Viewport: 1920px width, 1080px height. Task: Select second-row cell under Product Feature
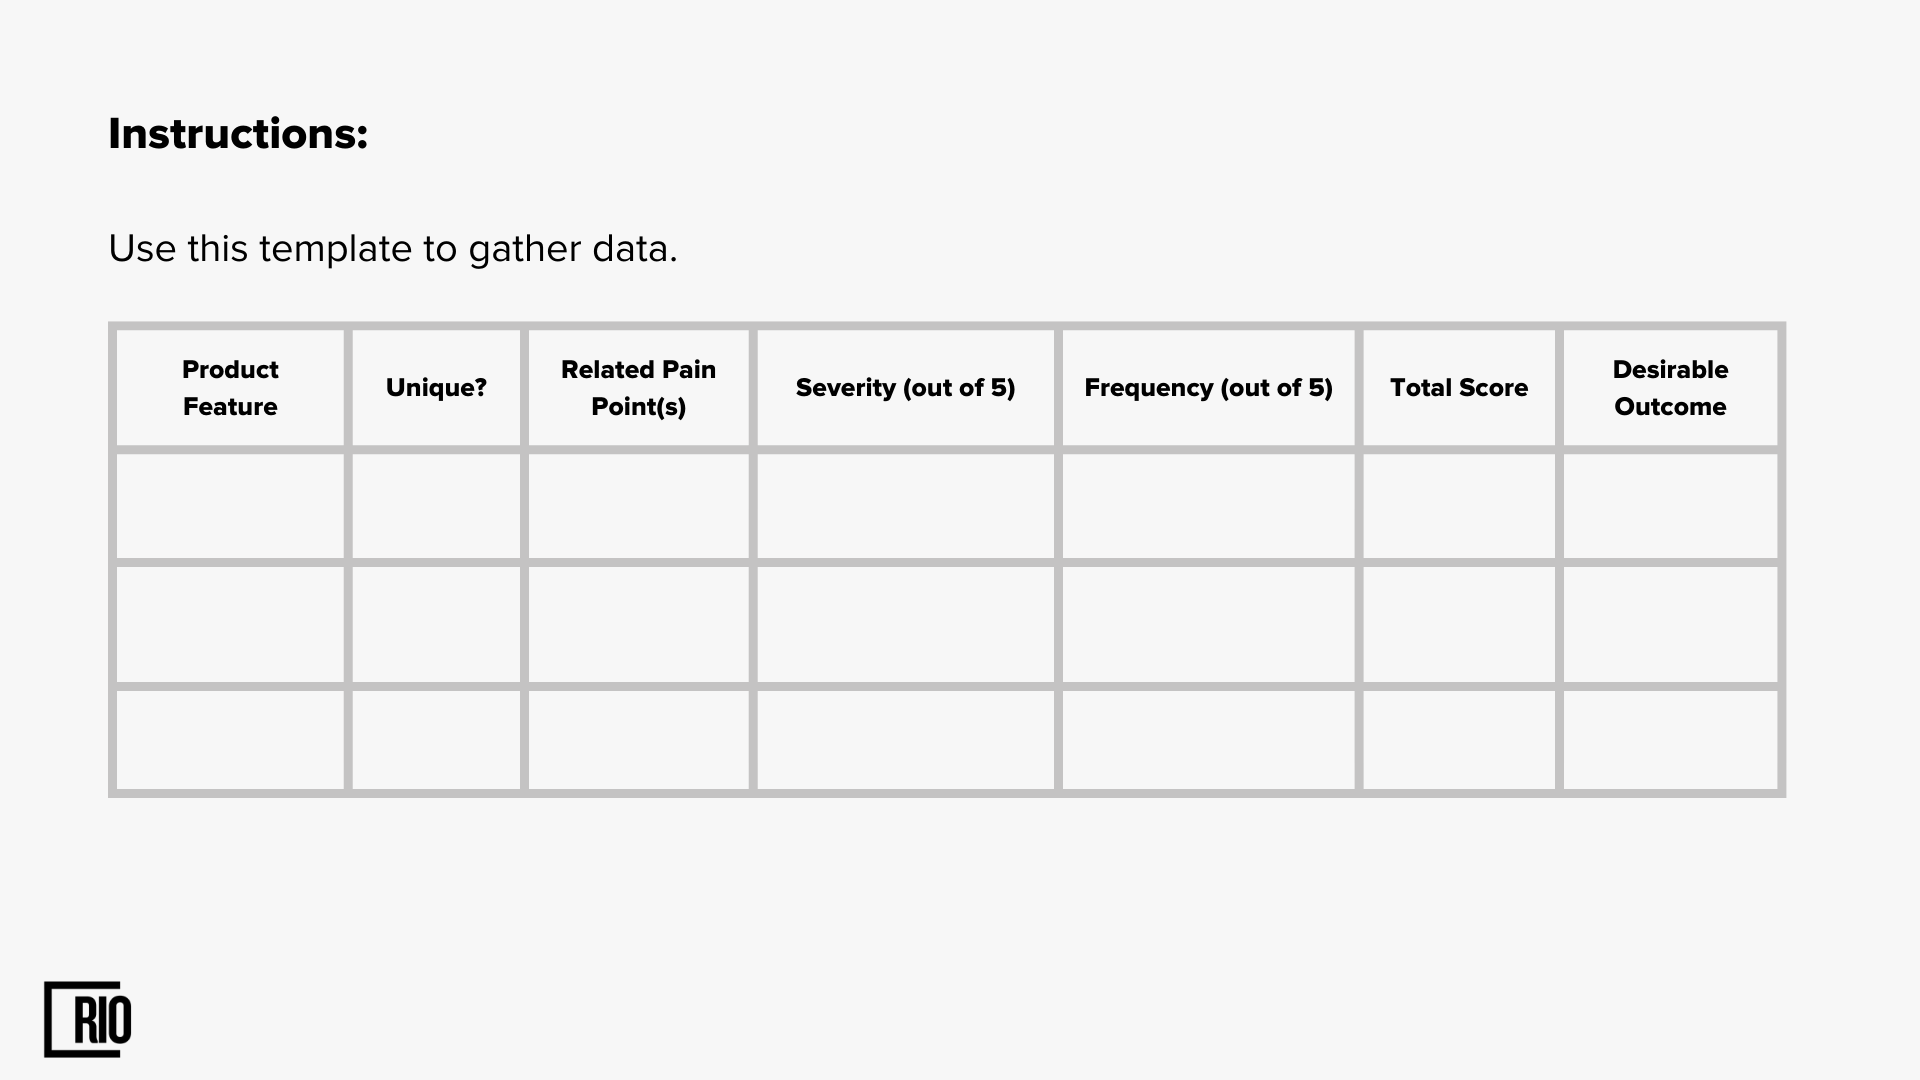click(x=230, y=625)
